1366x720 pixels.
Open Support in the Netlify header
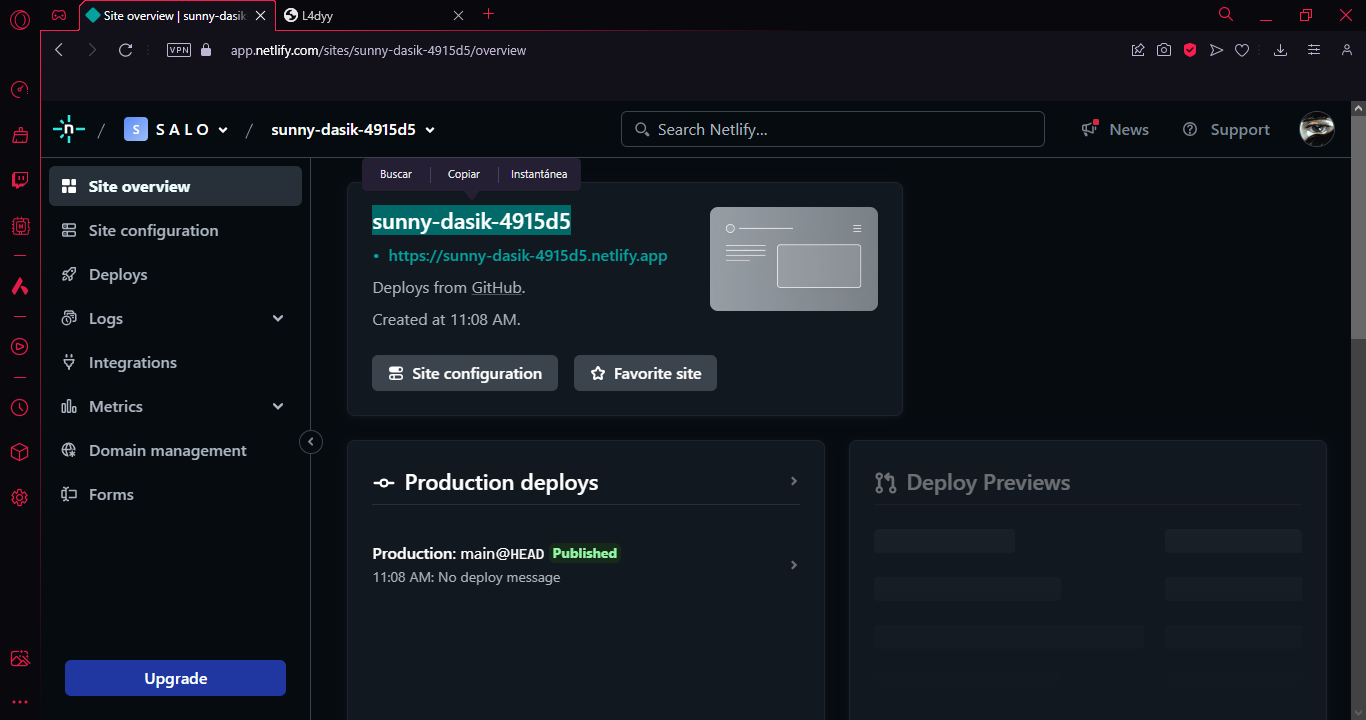point(1226,129)
